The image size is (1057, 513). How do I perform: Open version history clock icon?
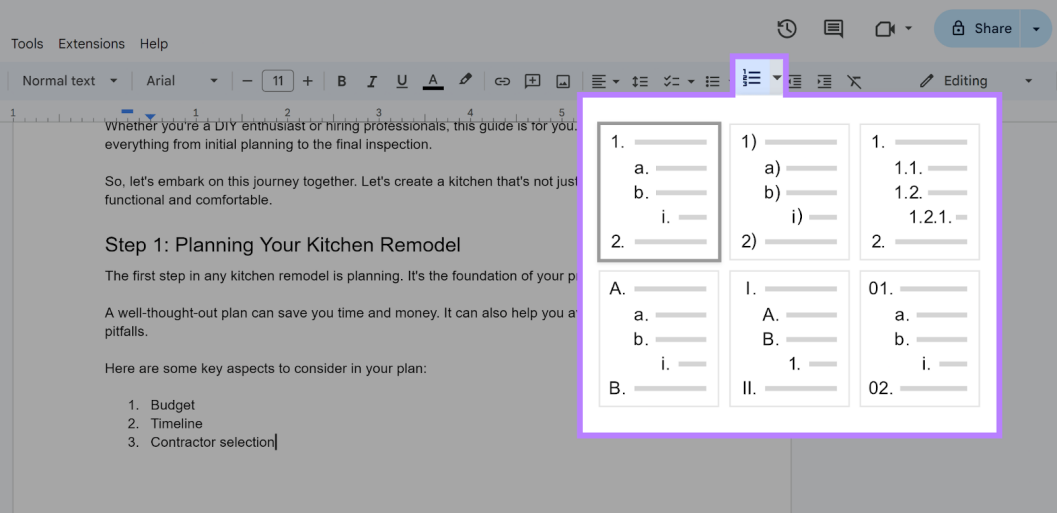tap(787, 29)
